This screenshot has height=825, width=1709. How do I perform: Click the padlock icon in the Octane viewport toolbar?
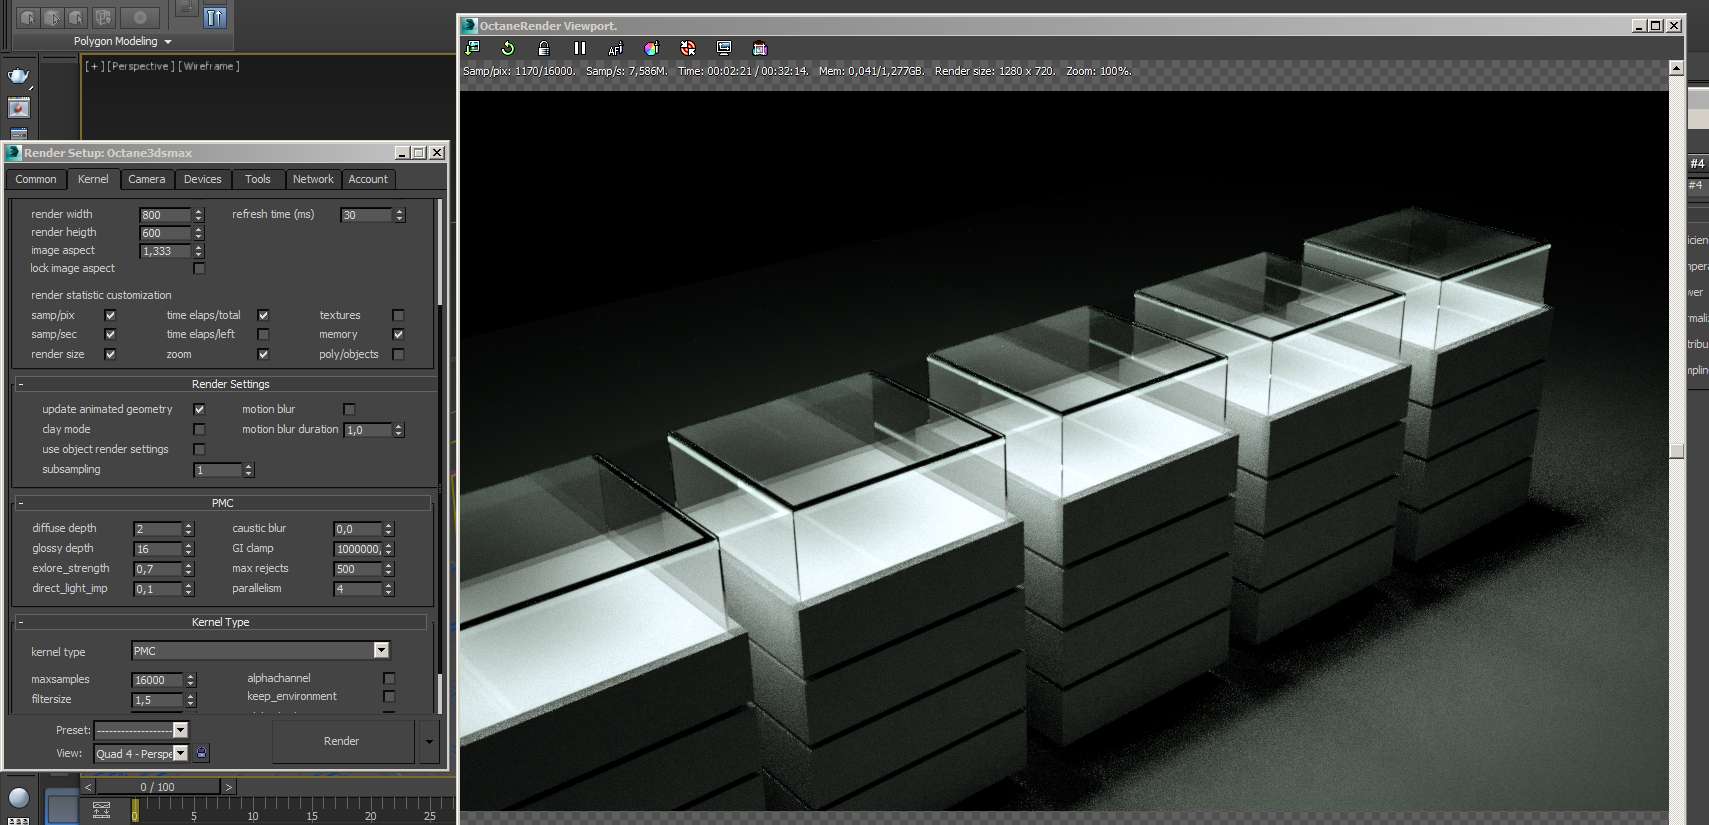(x=544, y=48)
